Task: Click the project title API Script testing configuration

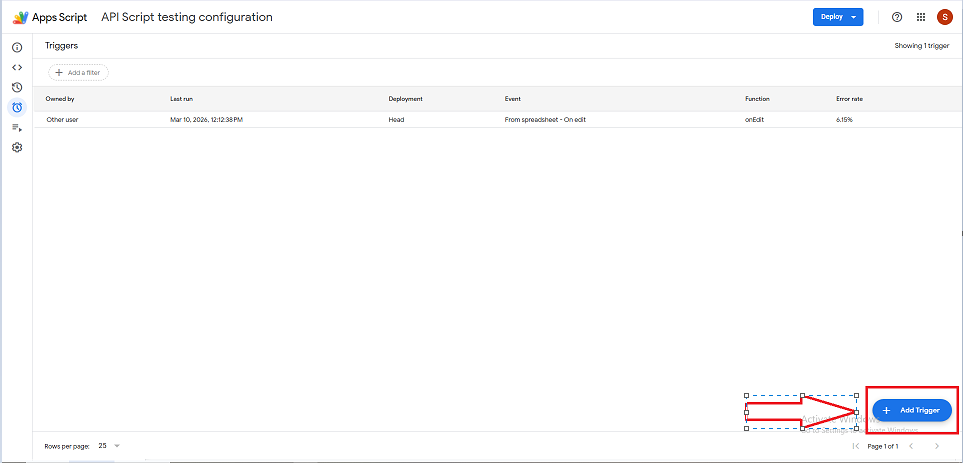Action: [186, 17]
